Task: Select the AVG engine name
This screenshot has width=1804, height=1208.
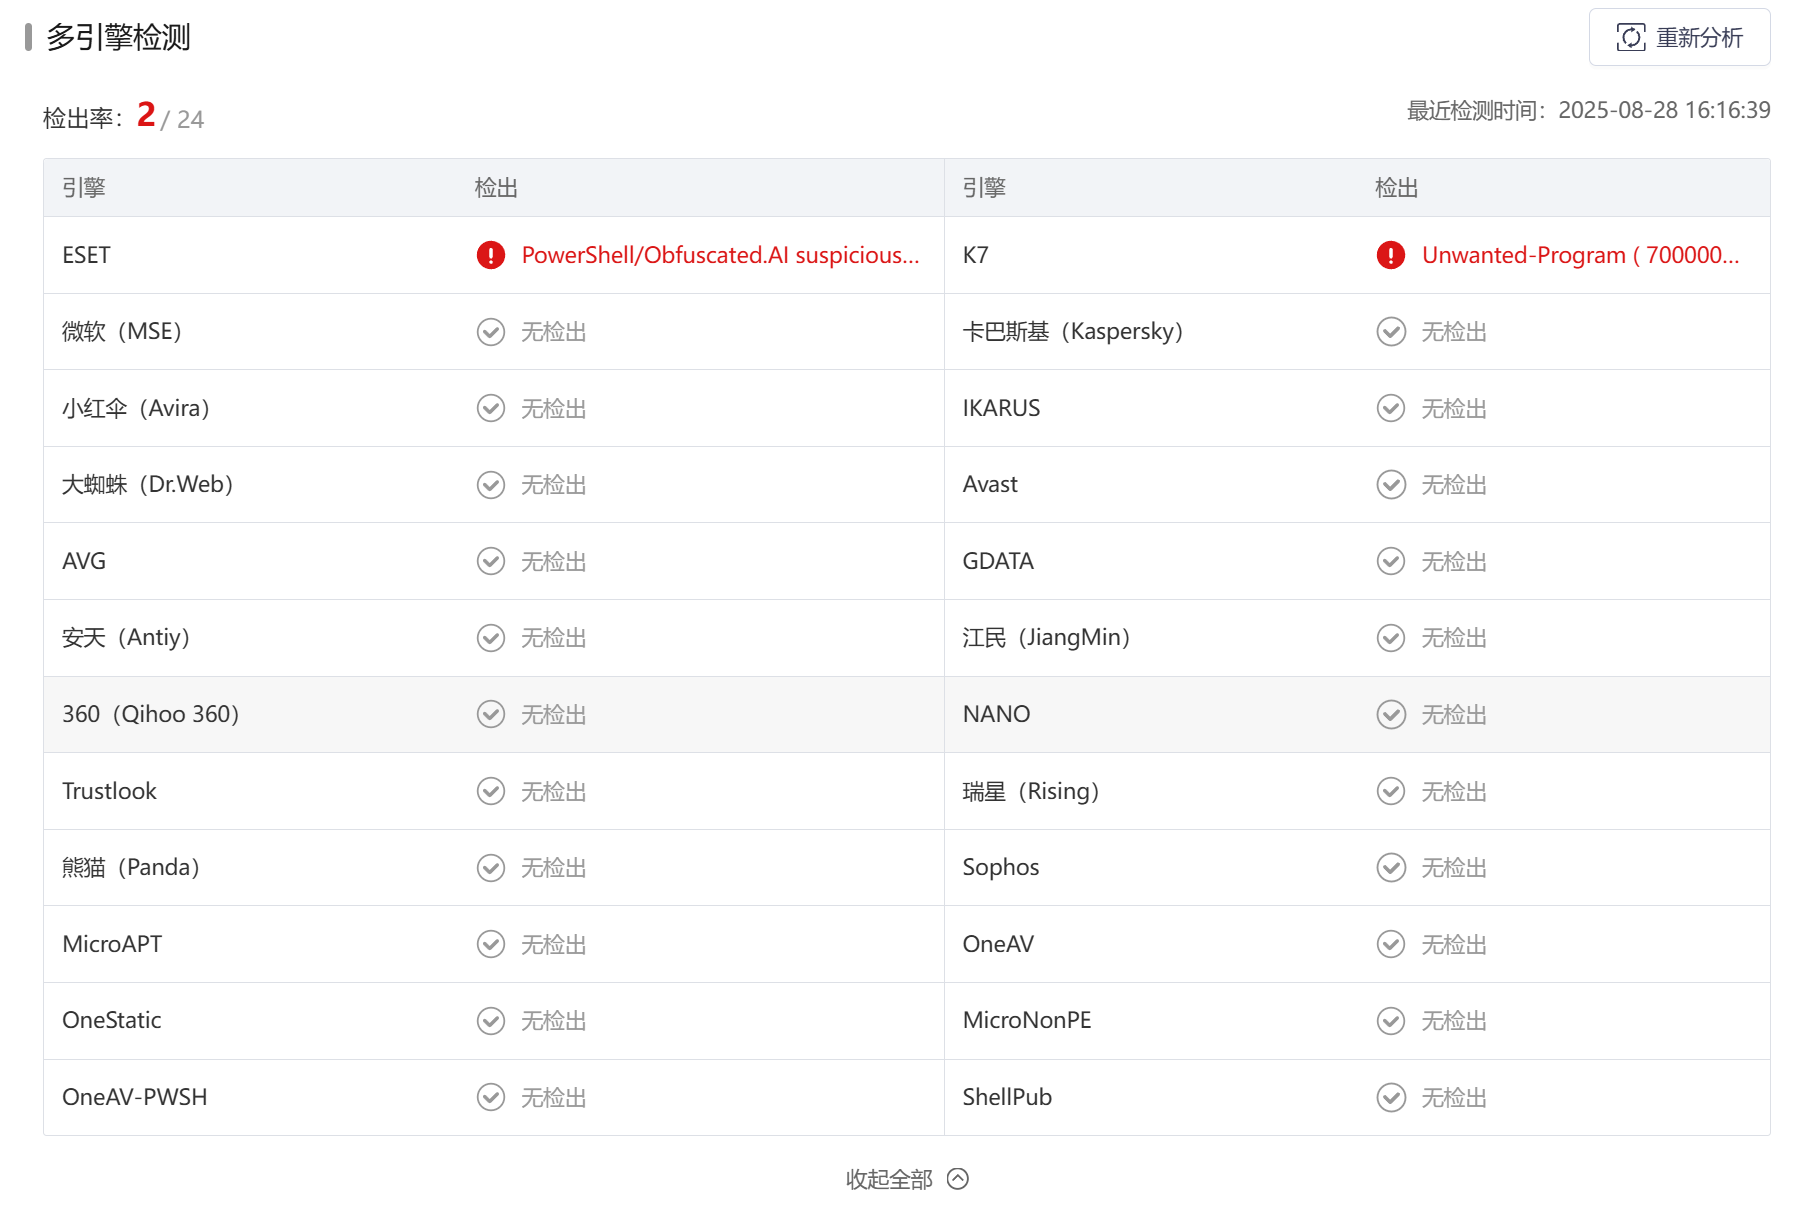Action: [84, 561]
